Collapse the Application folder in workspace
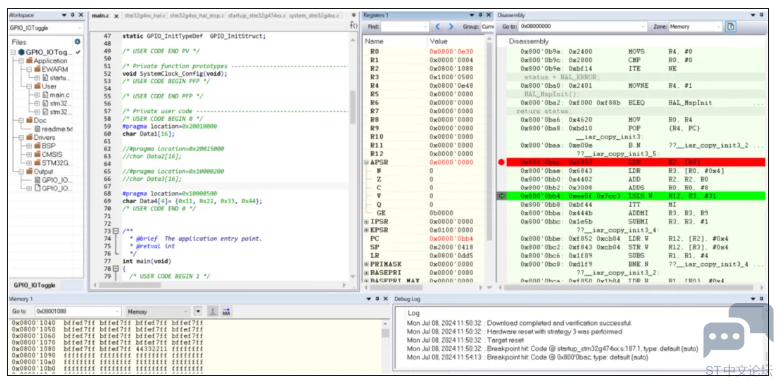Viewport: 782px width, 386px height. [21, 60]
